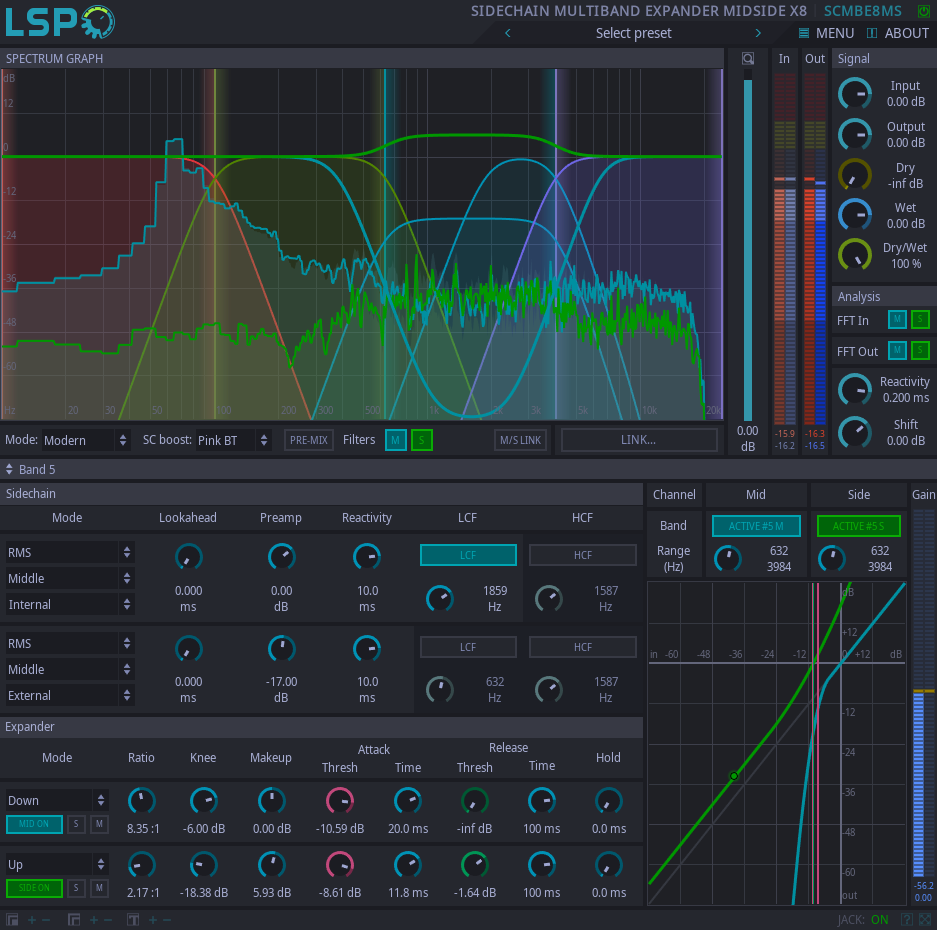Click the spectrum graph zoom magnifier icon
Viewport: 937px width, 930px height.
pos(747,59)
